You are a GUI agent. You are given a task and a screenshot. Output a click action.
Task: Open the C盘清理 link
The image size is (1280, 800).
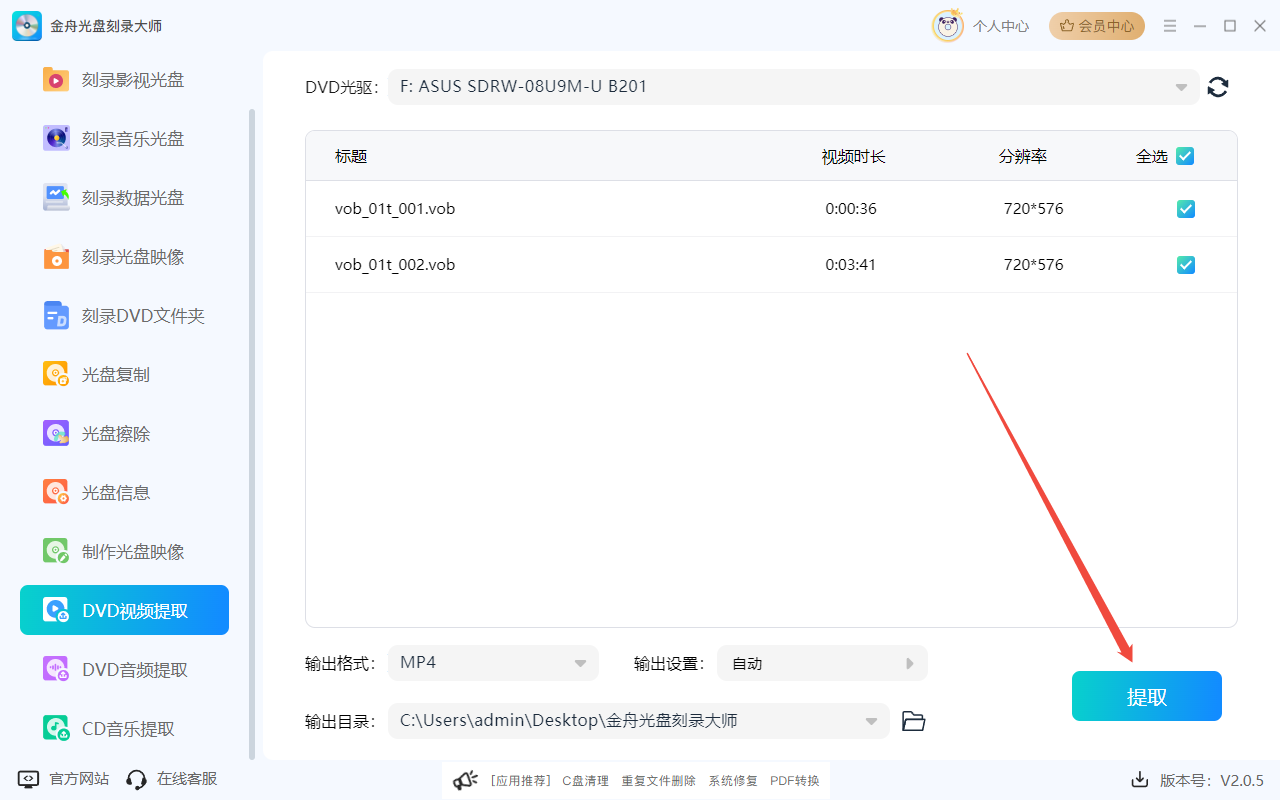click(585, 781)
